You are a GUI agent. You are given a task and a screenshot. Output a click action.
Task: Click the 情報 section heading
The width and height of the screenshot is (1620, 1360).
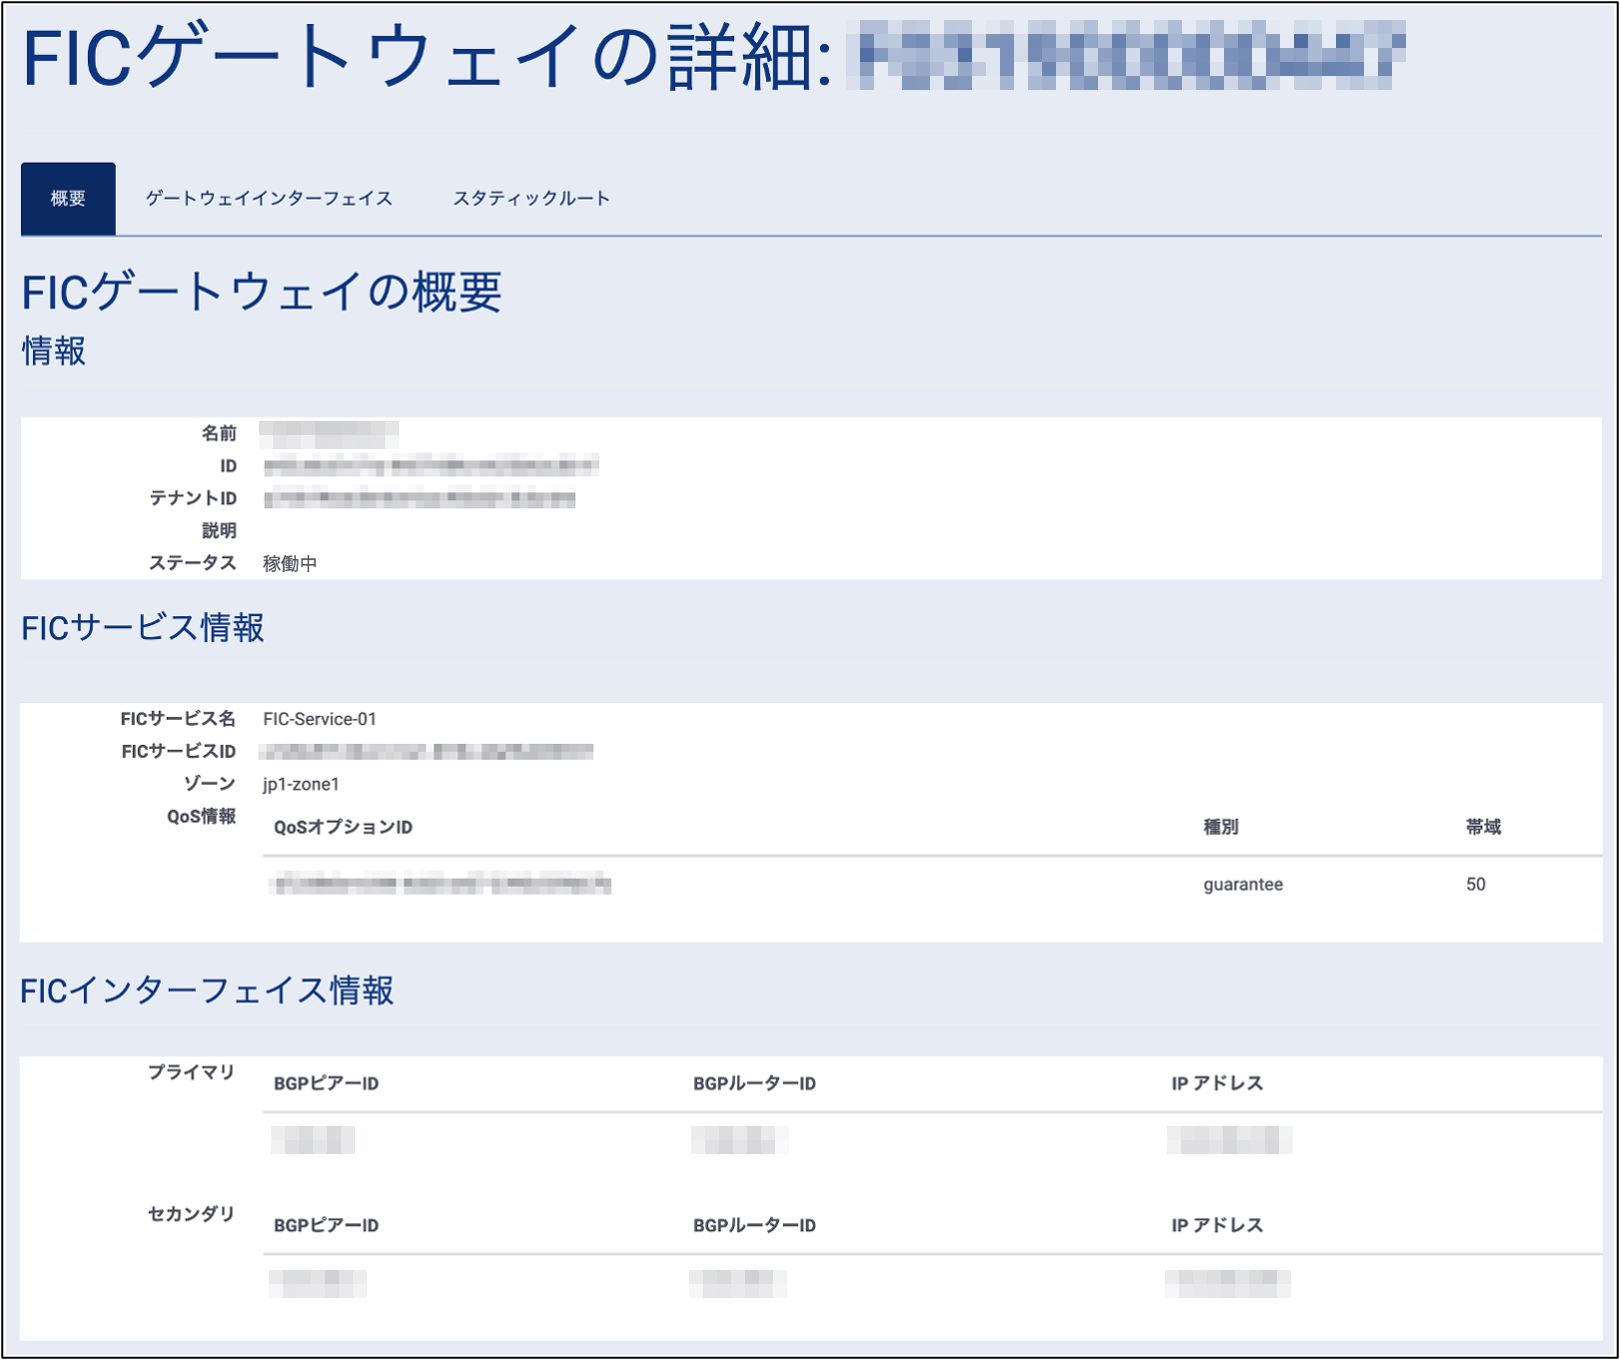point(54,351)
